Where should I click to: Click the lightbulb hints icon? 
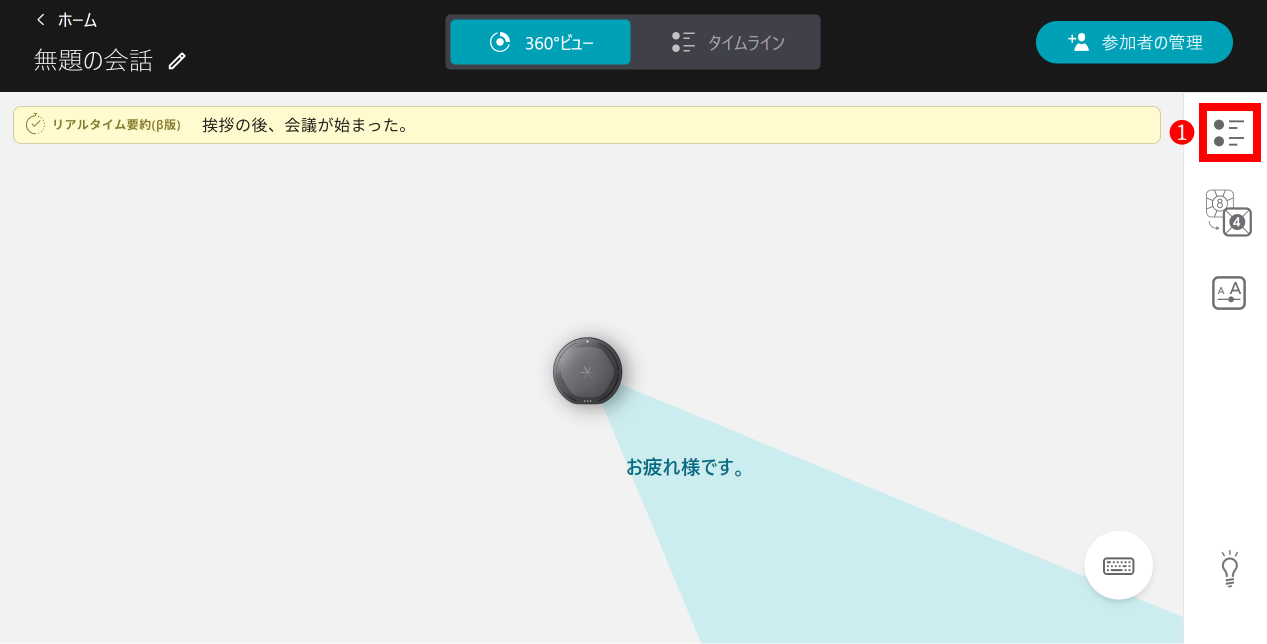pyautogui.click(x=1229, y=567)
